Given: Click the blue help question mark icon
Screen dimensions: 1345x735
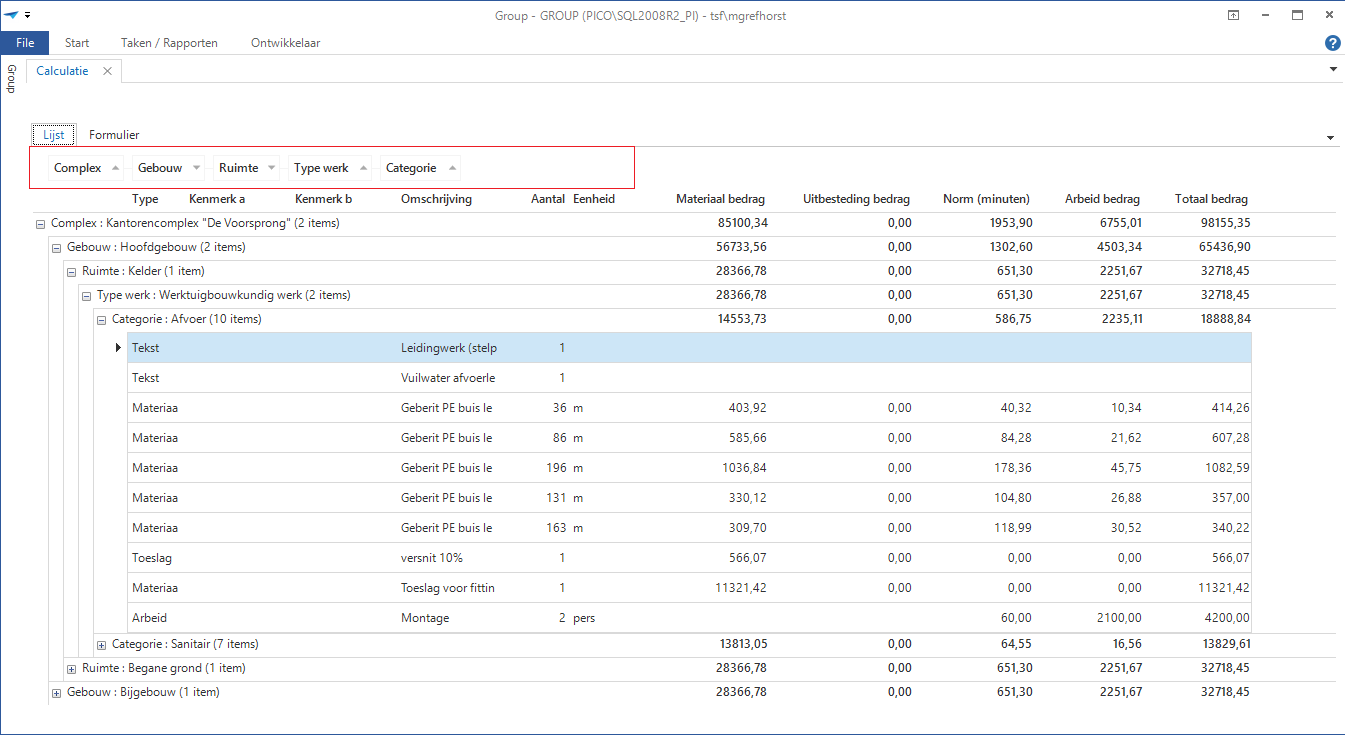Looking at the screenshot, I should (1331, 43).
